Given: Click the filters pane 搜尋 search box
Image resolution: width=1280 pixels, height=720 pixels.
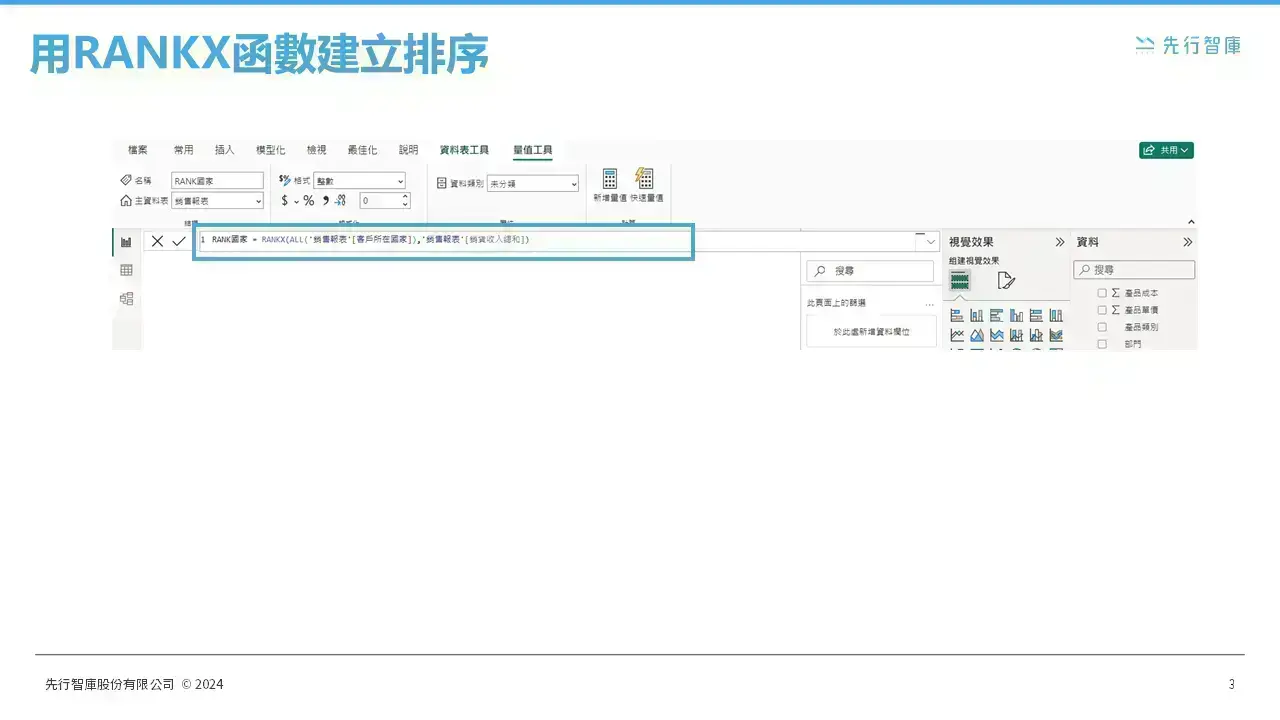Looking at the screenshot, I should [x=870, y=271].
